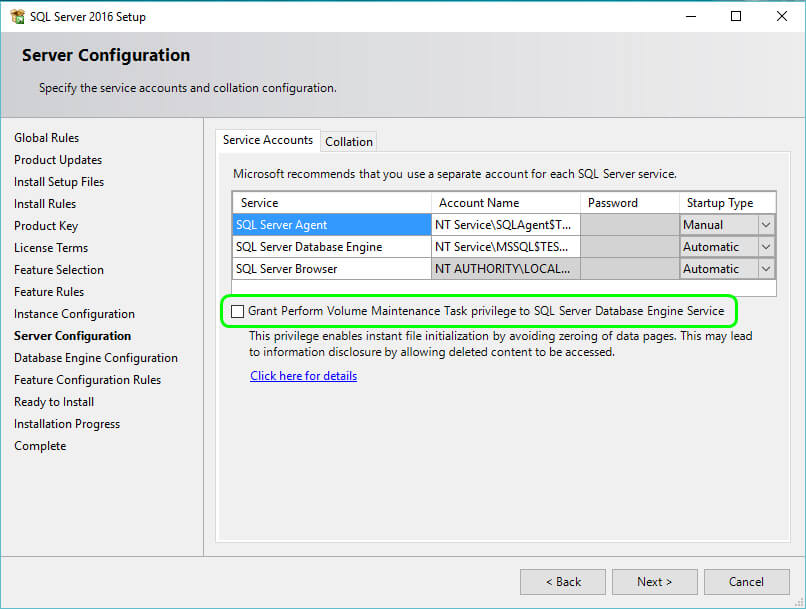Go to the Next setup step
The width and height of the screenshot is (806, 609).
[654, 582]
